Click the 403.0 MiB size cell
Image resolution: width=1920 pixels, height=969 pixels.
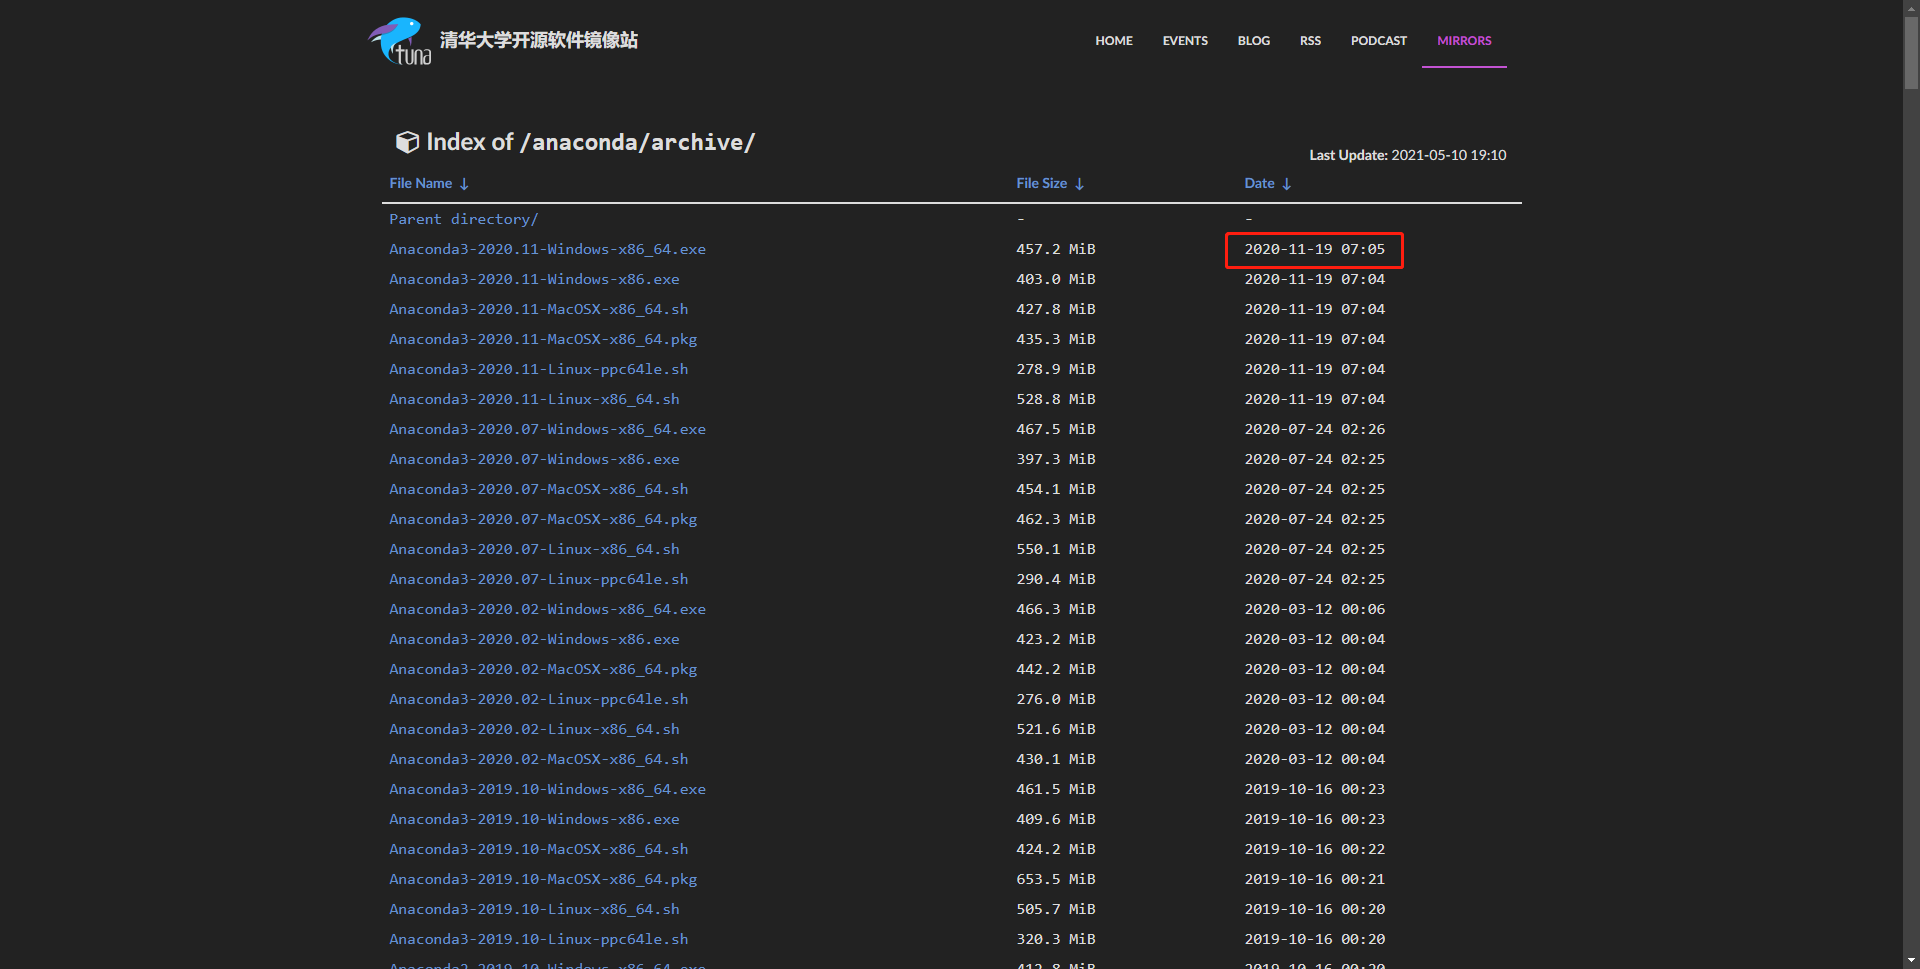point(1055,279)
